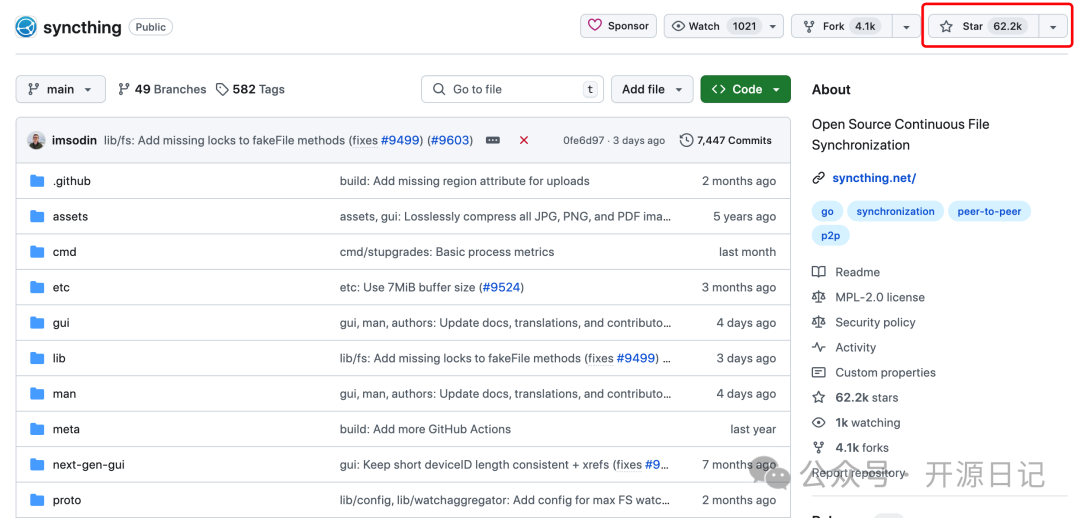Open the MPL-2.0 license link
The height and width of the screenshot is (518, 1080).
click(x=879, y=297)
